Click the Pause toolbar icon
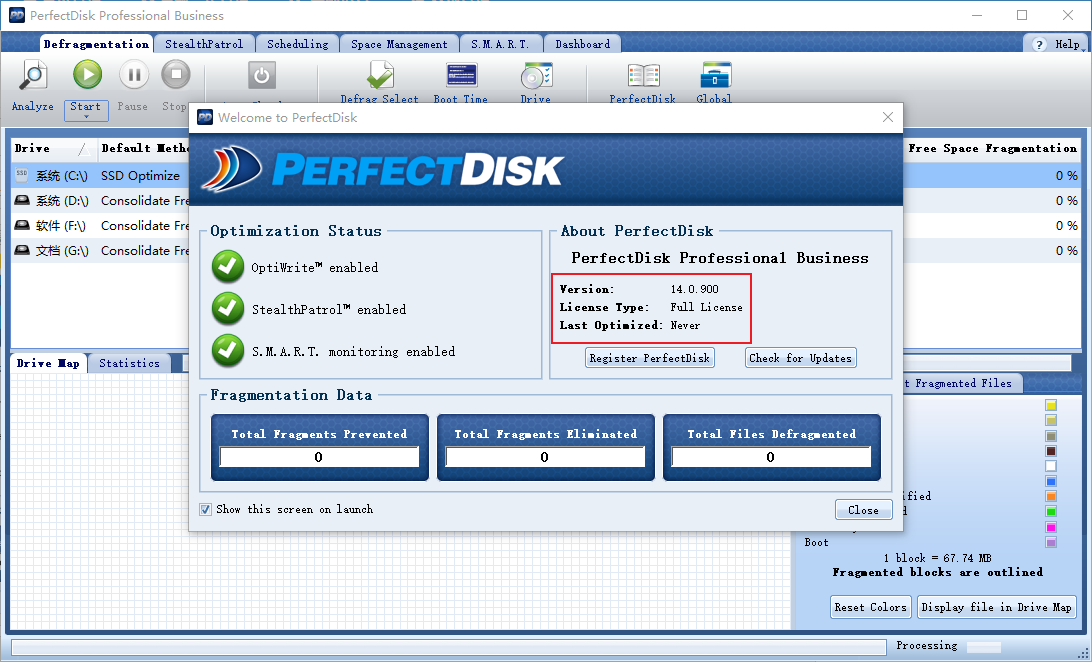This screenshot has width=1092, height=662. (134, 74)
